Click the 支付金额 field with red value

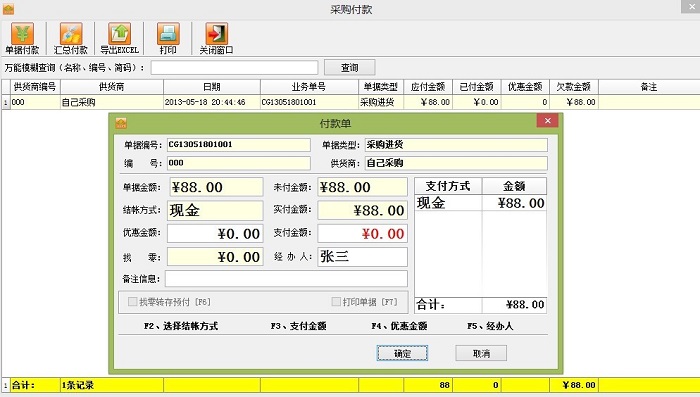pos(362,234)
